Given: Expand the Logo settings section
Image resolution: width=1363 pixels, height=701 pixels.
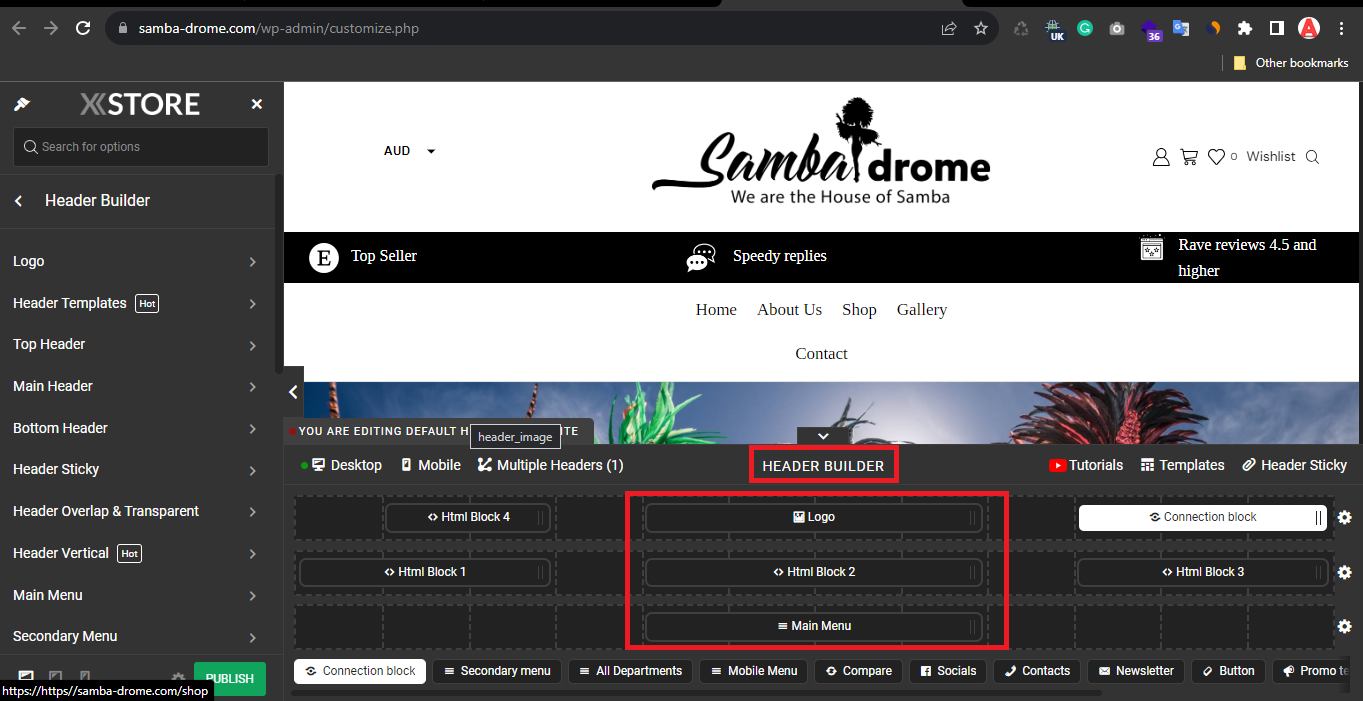Looking at the screenshot, I should click(x=137, y=261).
